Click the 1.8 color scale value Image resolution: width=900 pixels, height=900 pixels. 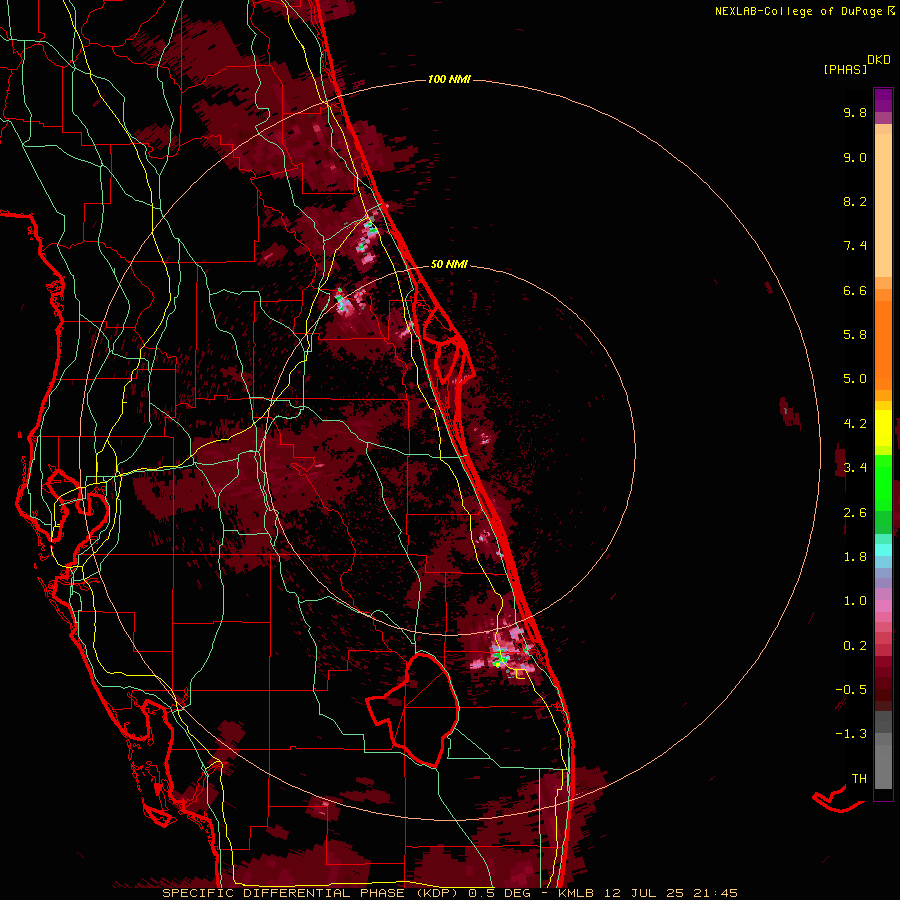pos(855,557)
